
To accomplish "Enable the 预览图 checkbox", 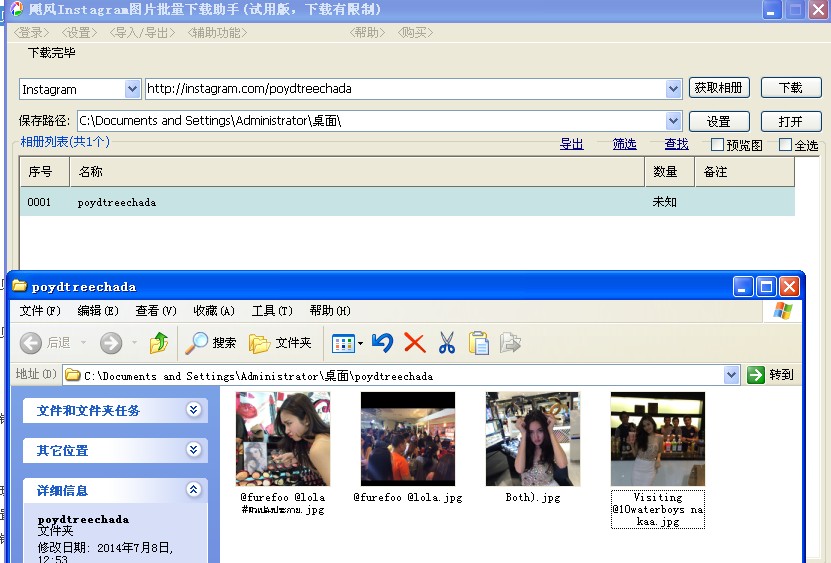I will 717,144.
